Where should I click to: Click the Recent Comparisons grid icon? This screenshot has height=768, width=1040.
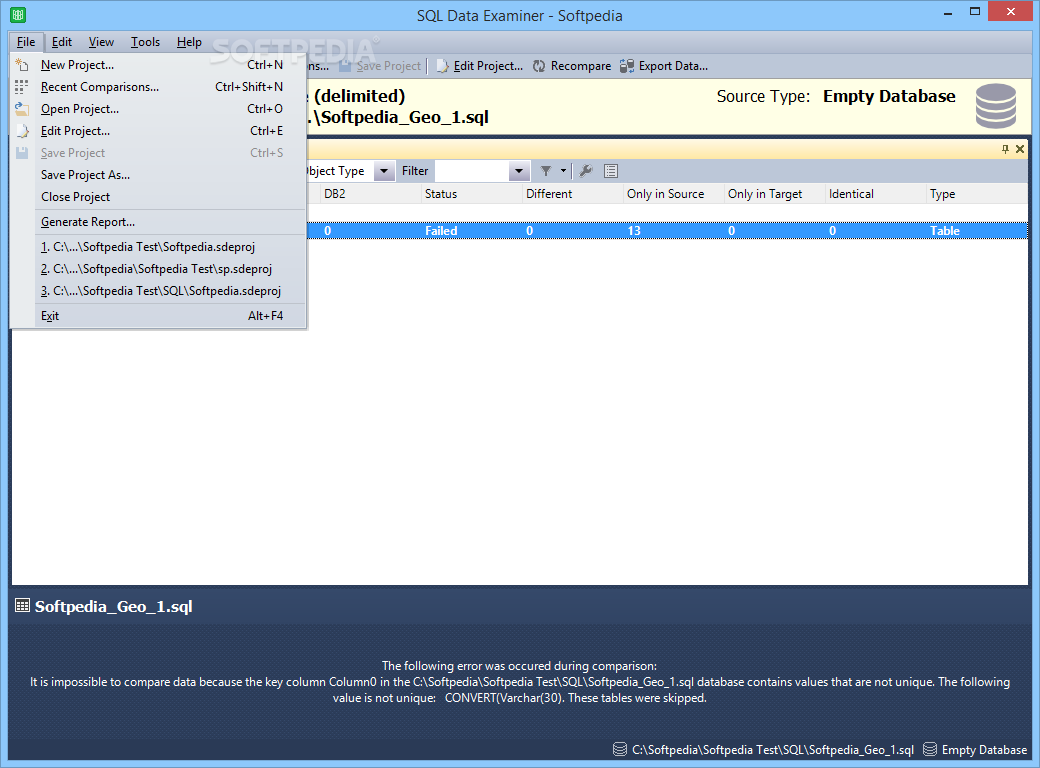click(x=22, y=87)
